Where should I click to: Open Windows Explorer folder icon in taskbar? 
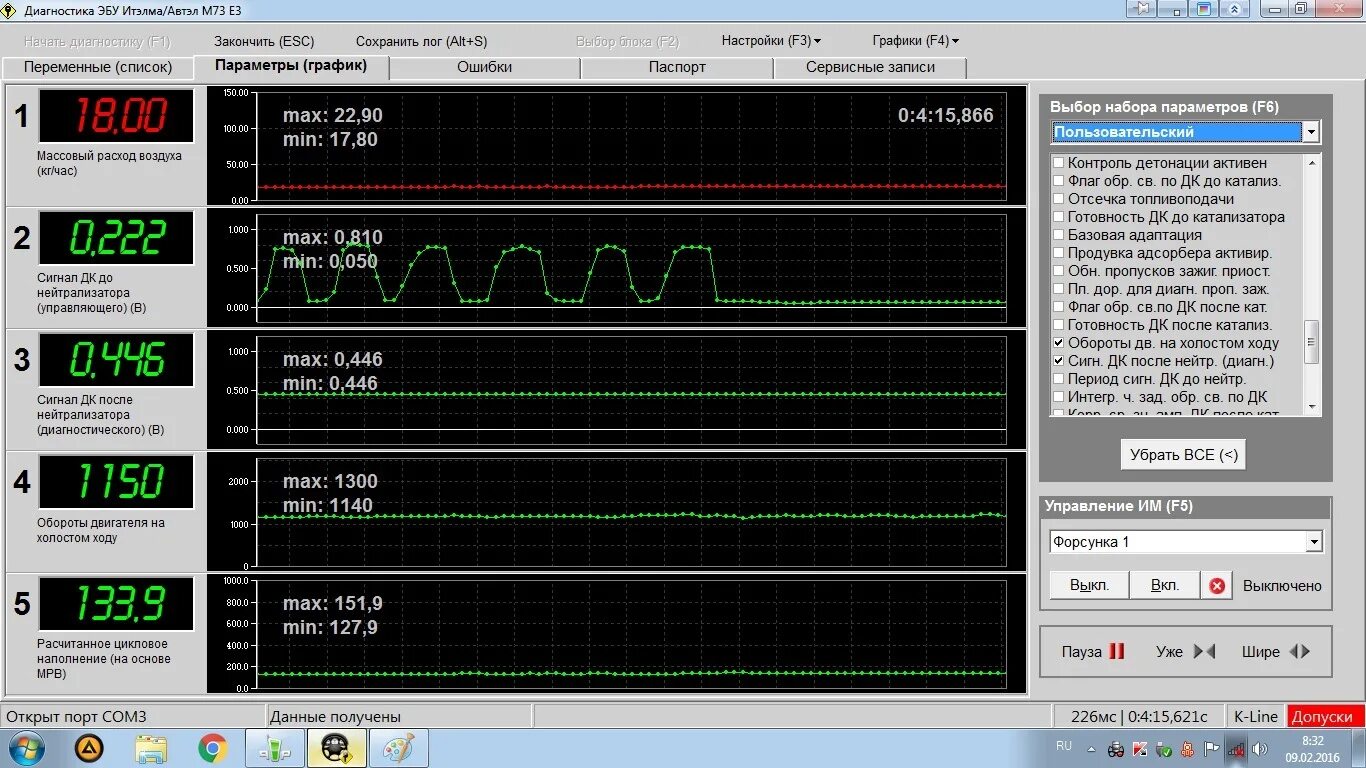pyautogui.click(x=152, y=748)
